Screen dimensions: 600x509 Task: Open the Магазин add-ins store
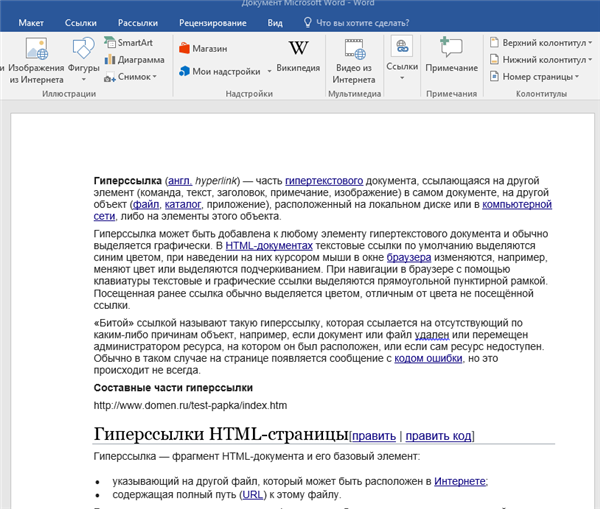point(203,49)
